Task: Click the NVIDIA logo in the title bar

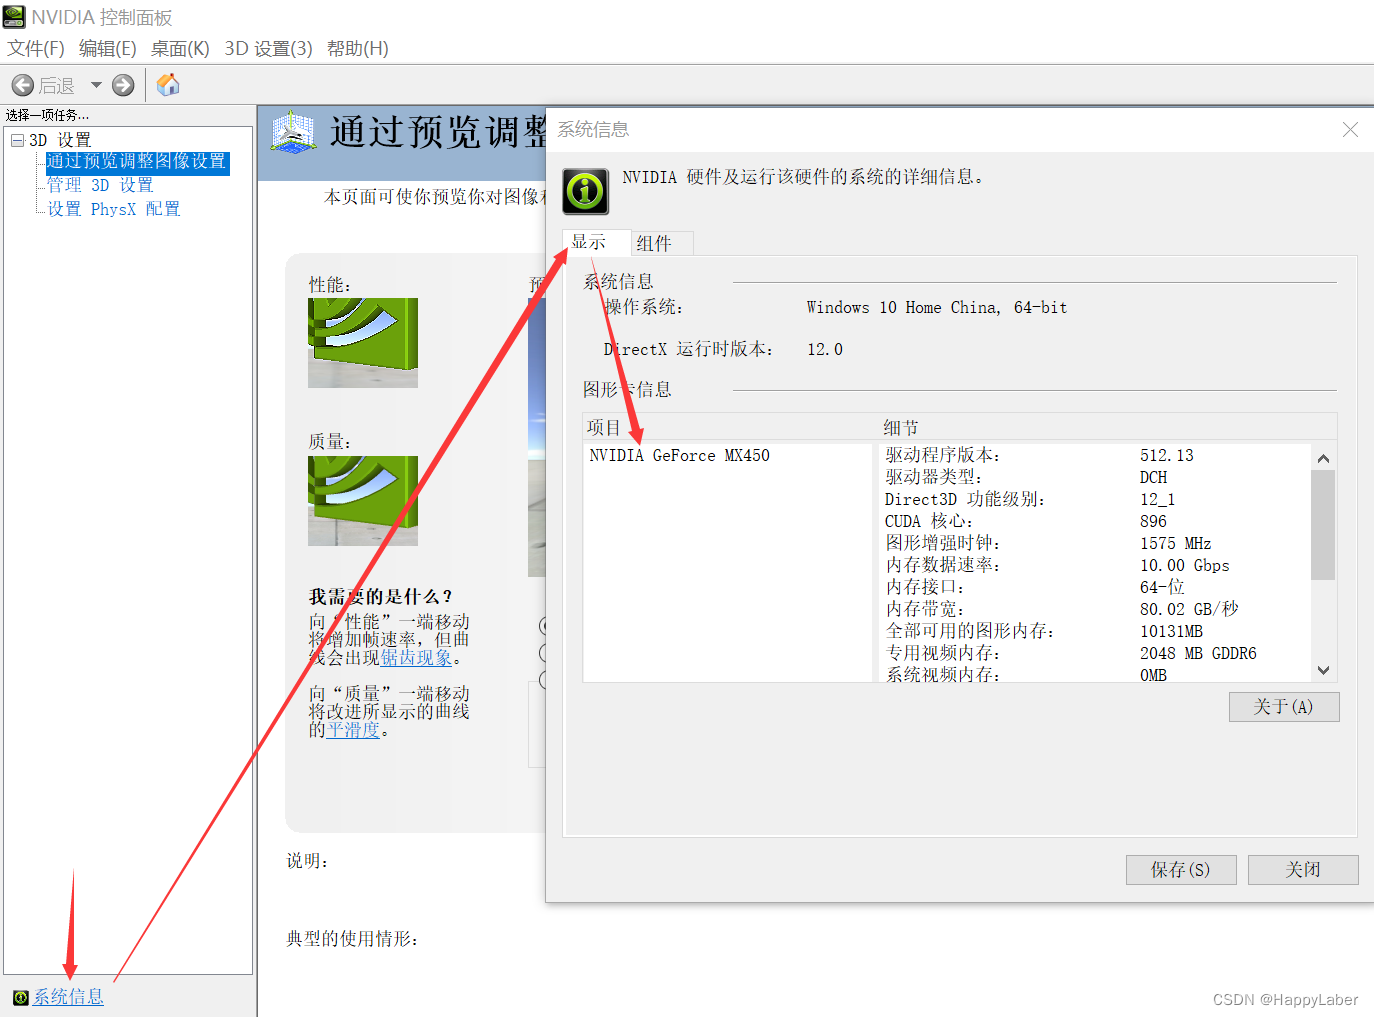Action: tap(14, 16)
